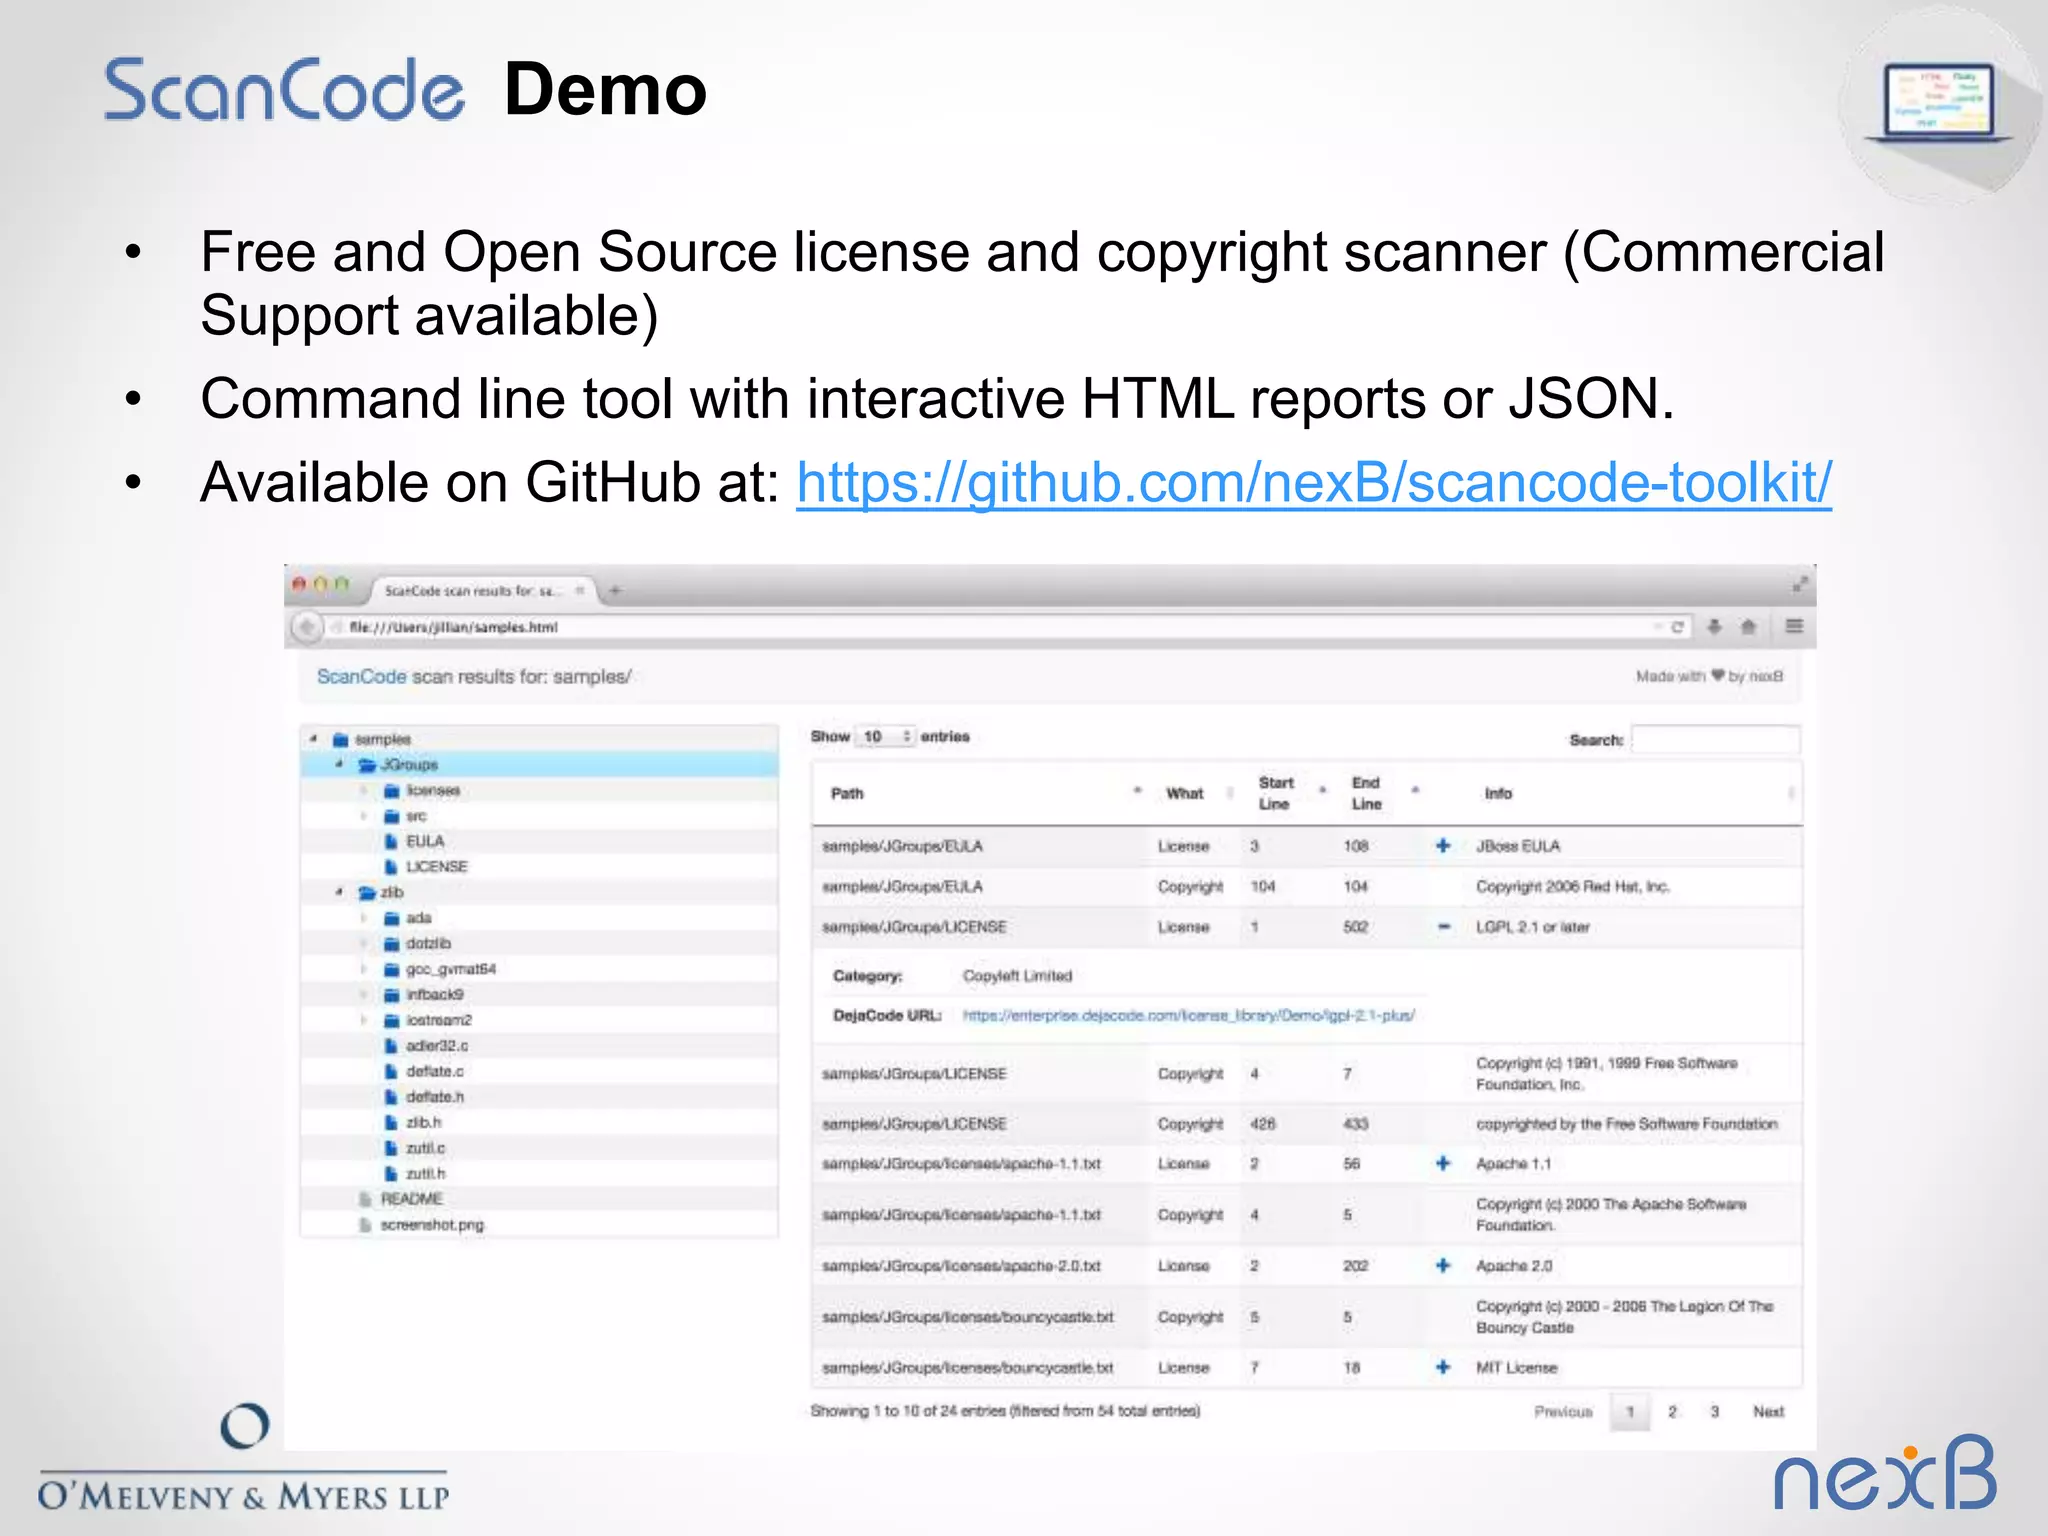
Task: Expand the JBoss EULA row plus icon
Action: click(x=1443, y=846)
